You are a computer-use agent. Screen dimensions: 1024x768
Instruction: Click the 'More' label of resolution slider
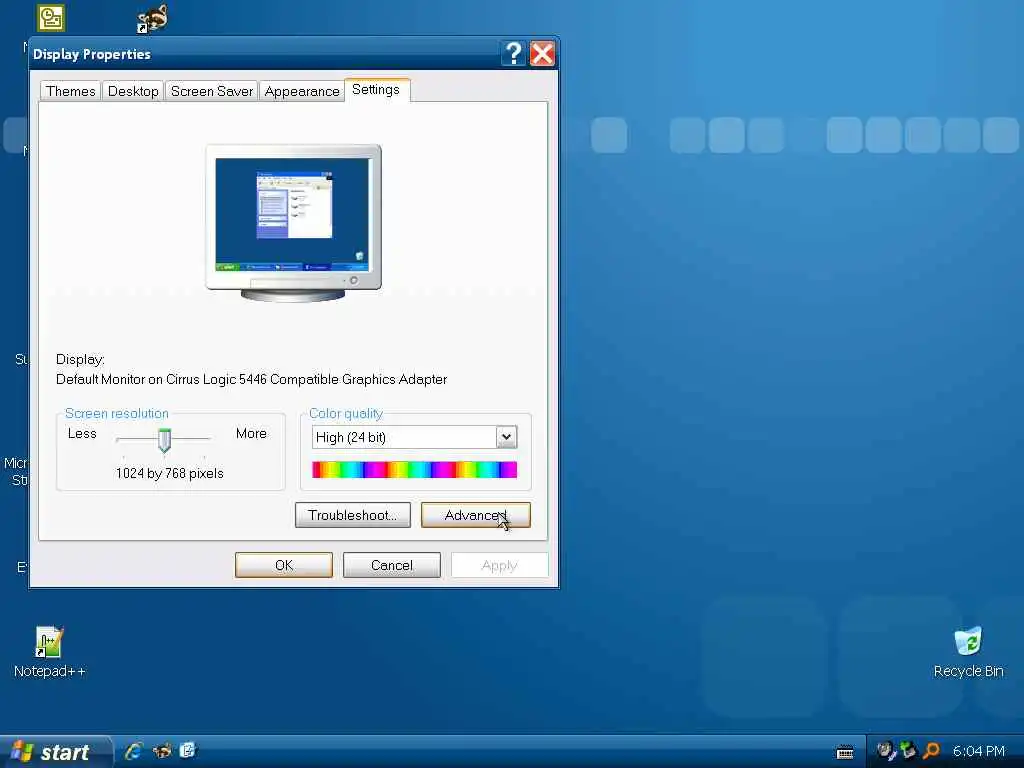(x=251, y=434)
